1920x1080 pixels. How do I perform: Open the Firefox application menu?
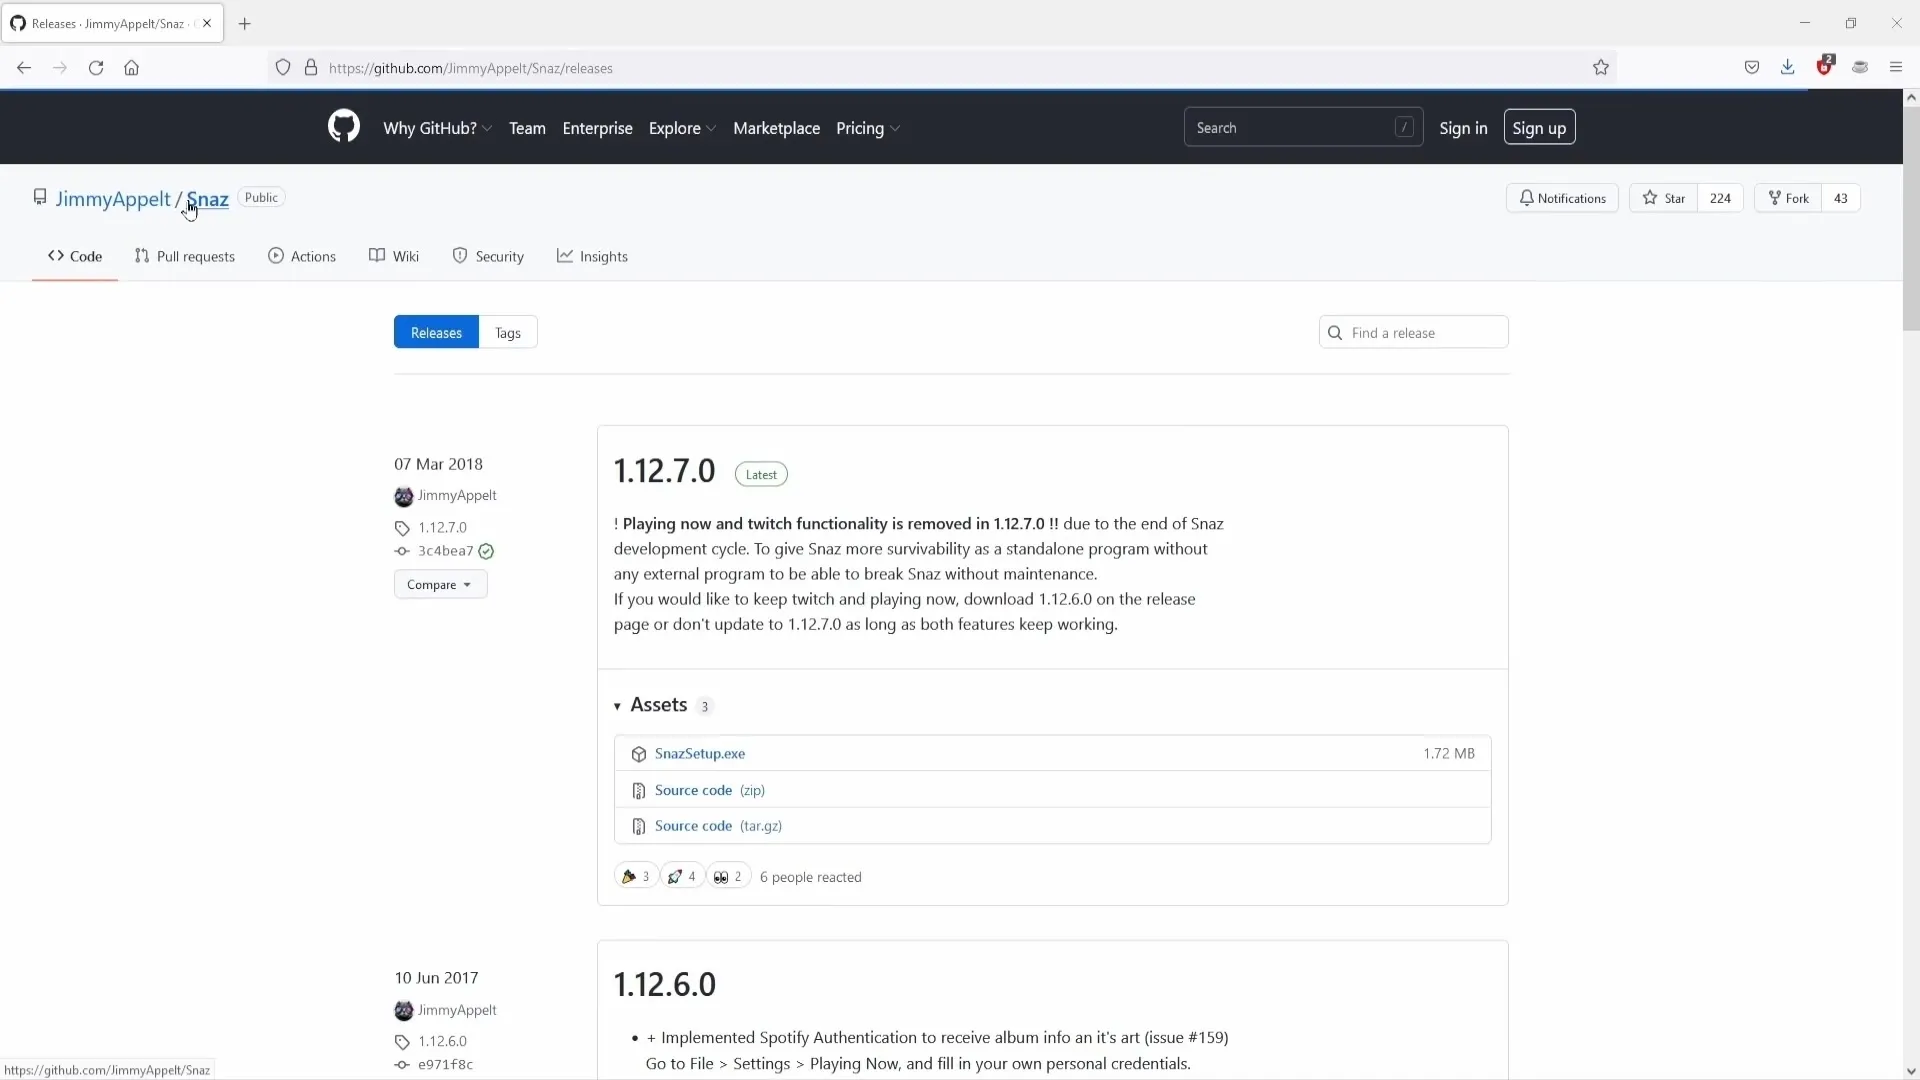1896,67
